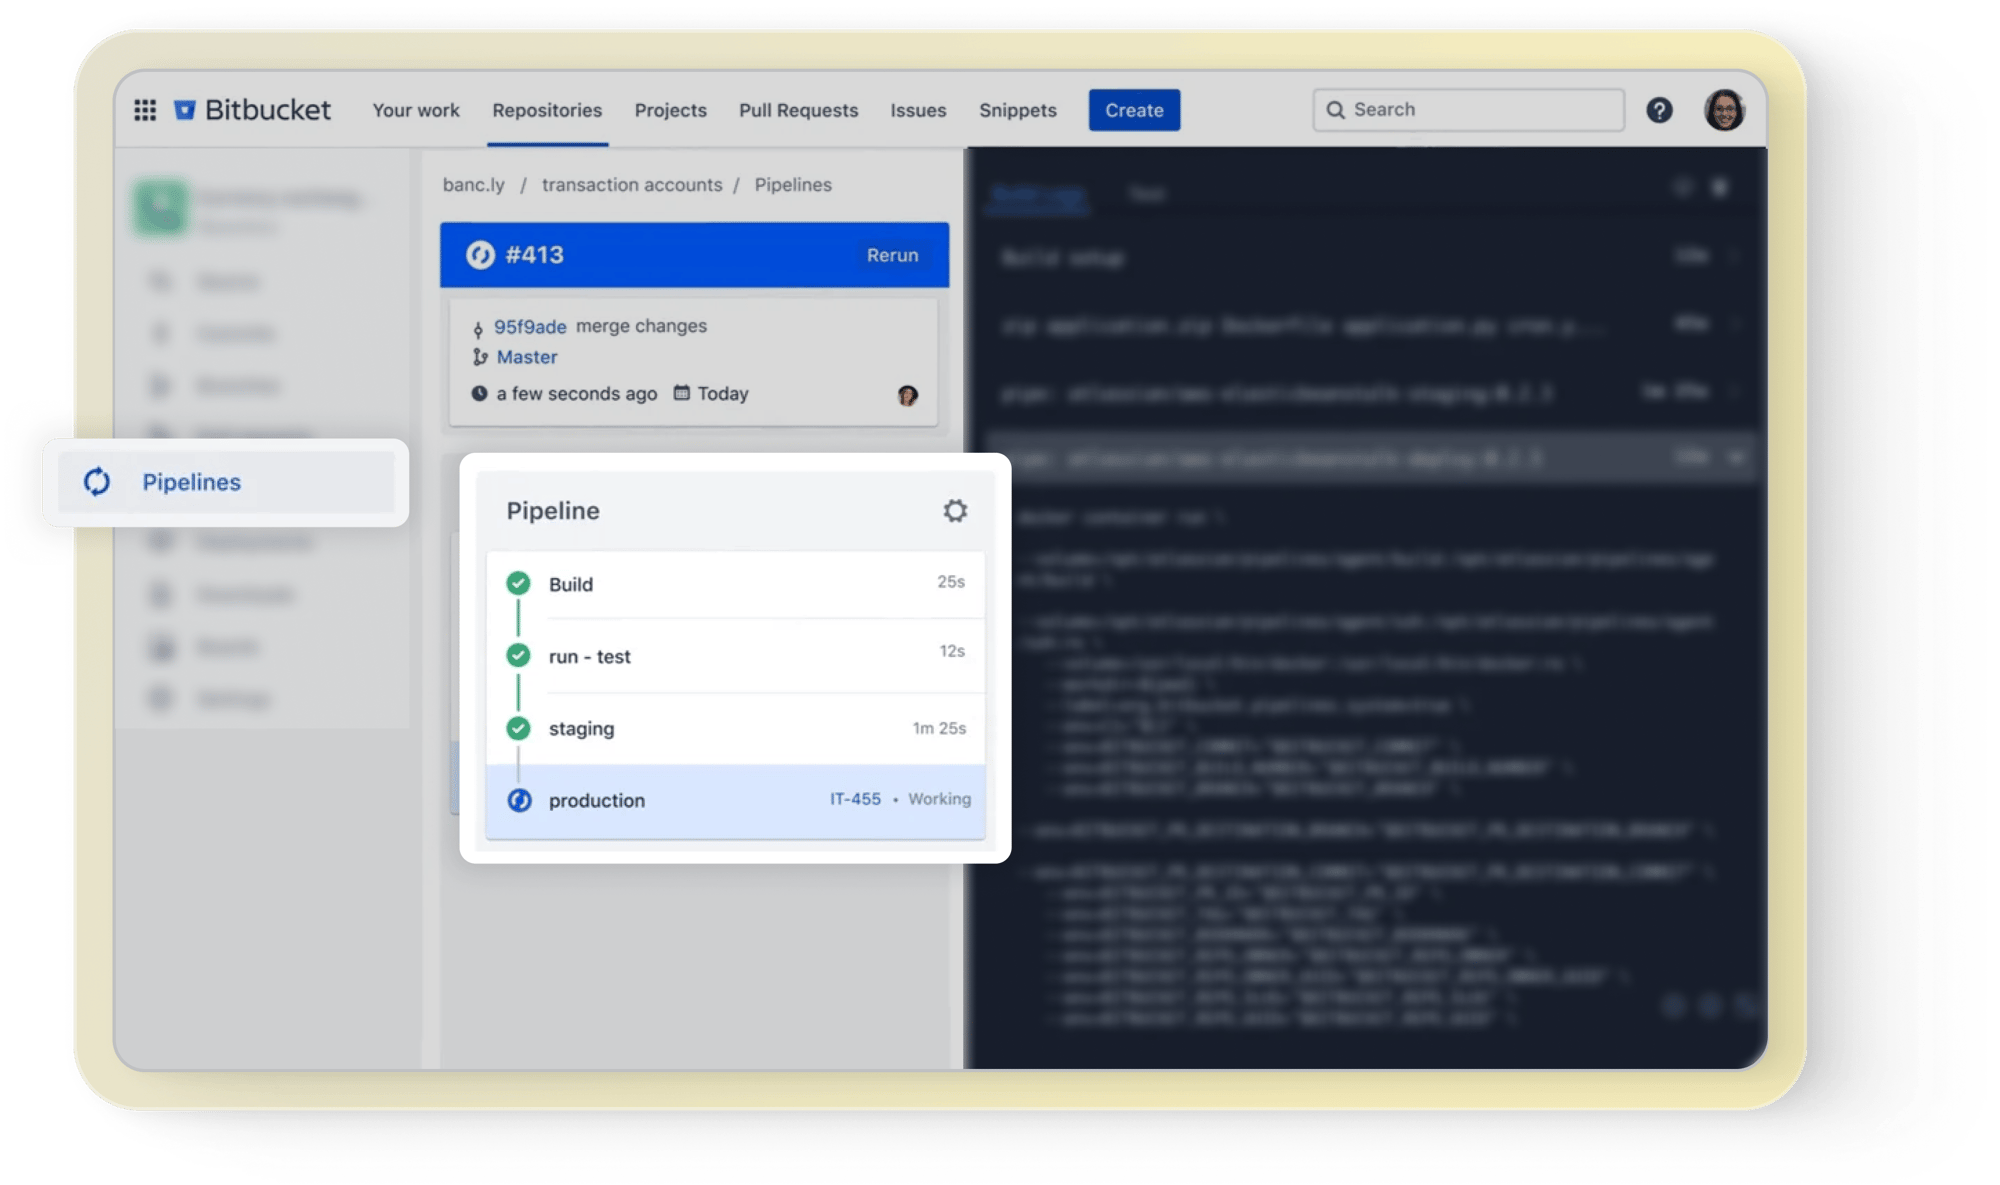The height and width of the screenshot is (1185, 2000).
Task: Click the Pipelines refresh icon in sidebar
Action: [97, 482]
